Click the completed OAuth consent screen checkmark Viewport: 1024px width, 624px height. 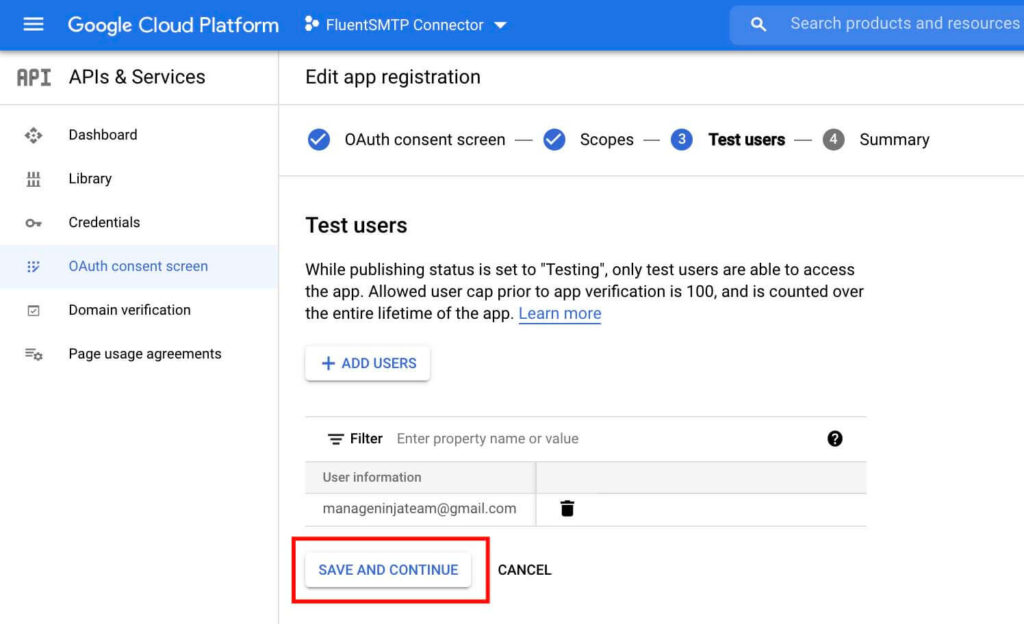pyautogui.click(x=319, y=140)
